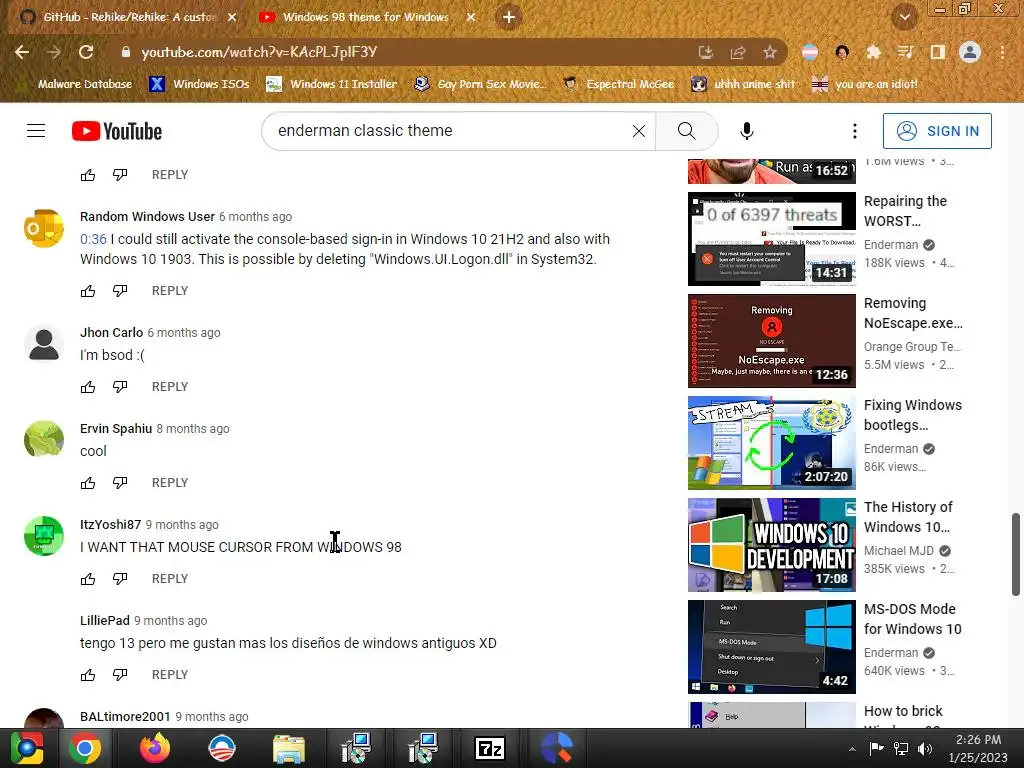Screen dimensions: 1024x768
Task: Click the install/download icon in address bar
Action: pos(706,52)
